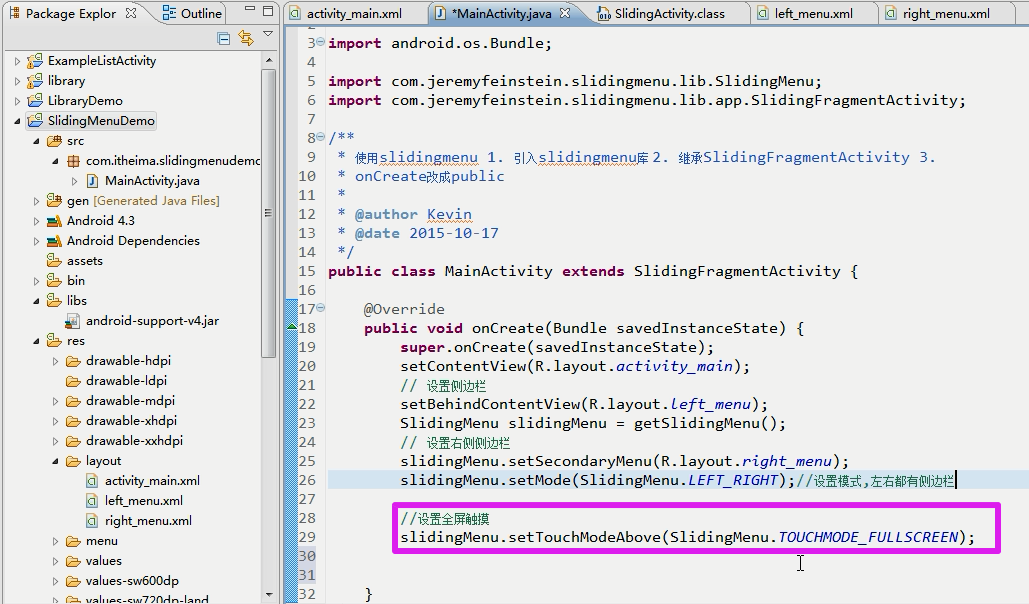This screenshot has width=1029, height=604.
Task: Select MainActivity.java in Package Explorer
Action: pyautogui.click(x=151, y=181)
